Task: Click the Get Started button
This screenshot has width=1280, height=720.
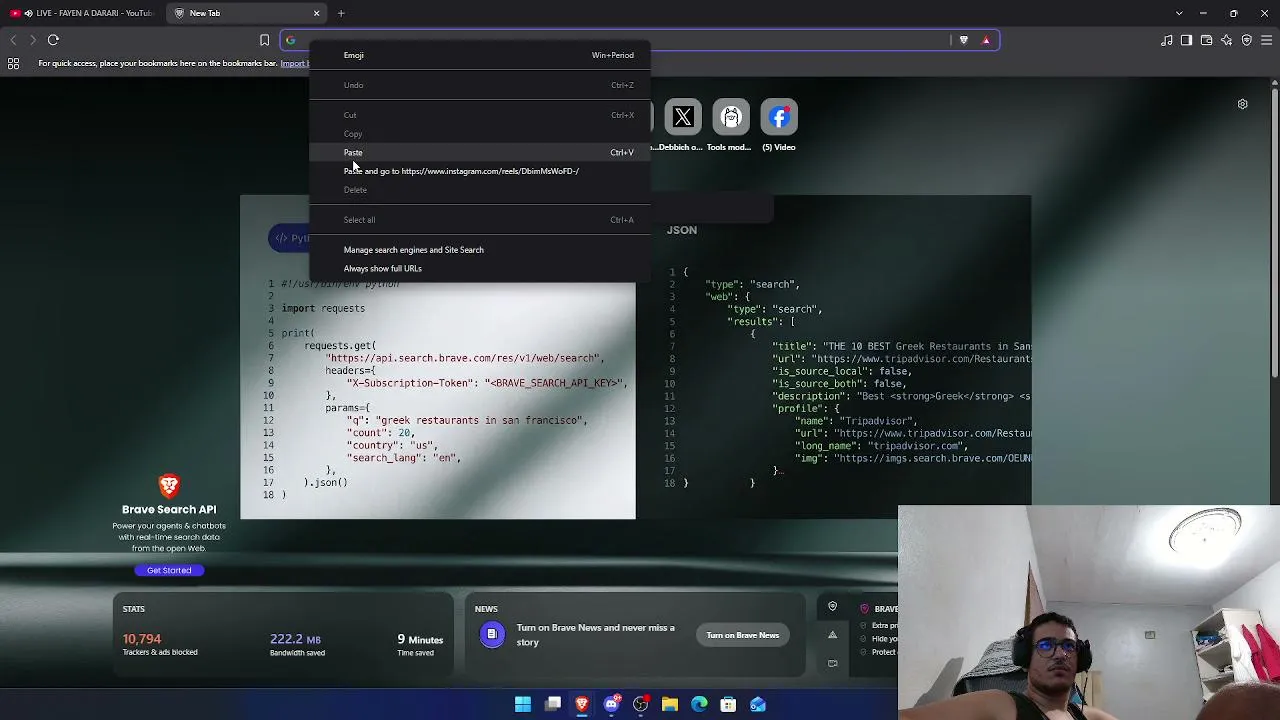Action: (x=169, y=570)
